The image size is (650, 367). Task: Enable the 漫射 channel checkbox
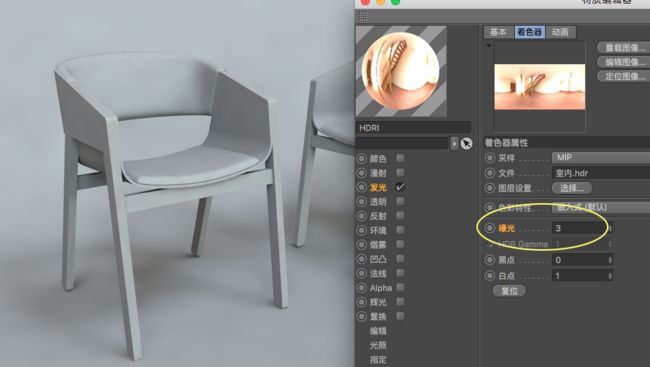click(400, 173)
